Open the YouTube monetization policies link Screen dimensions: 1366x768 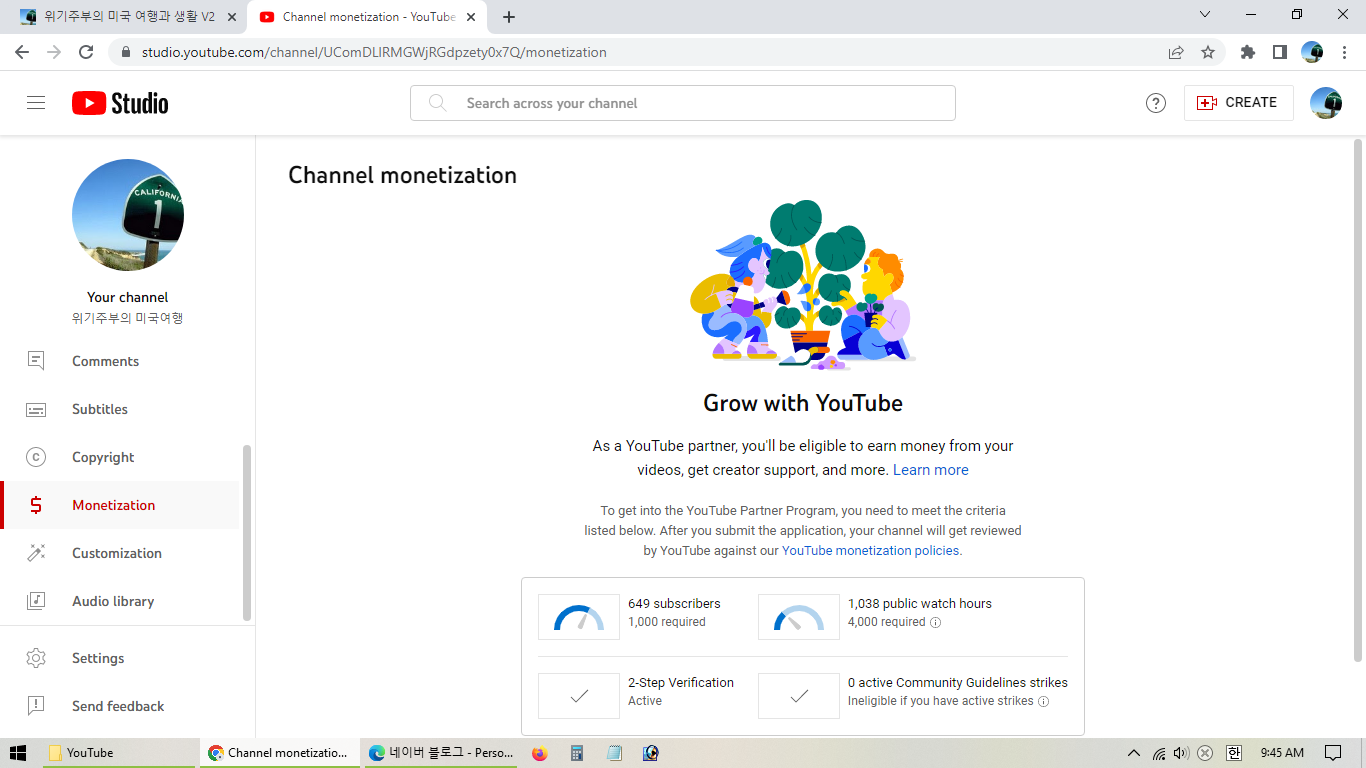point(872,551)
